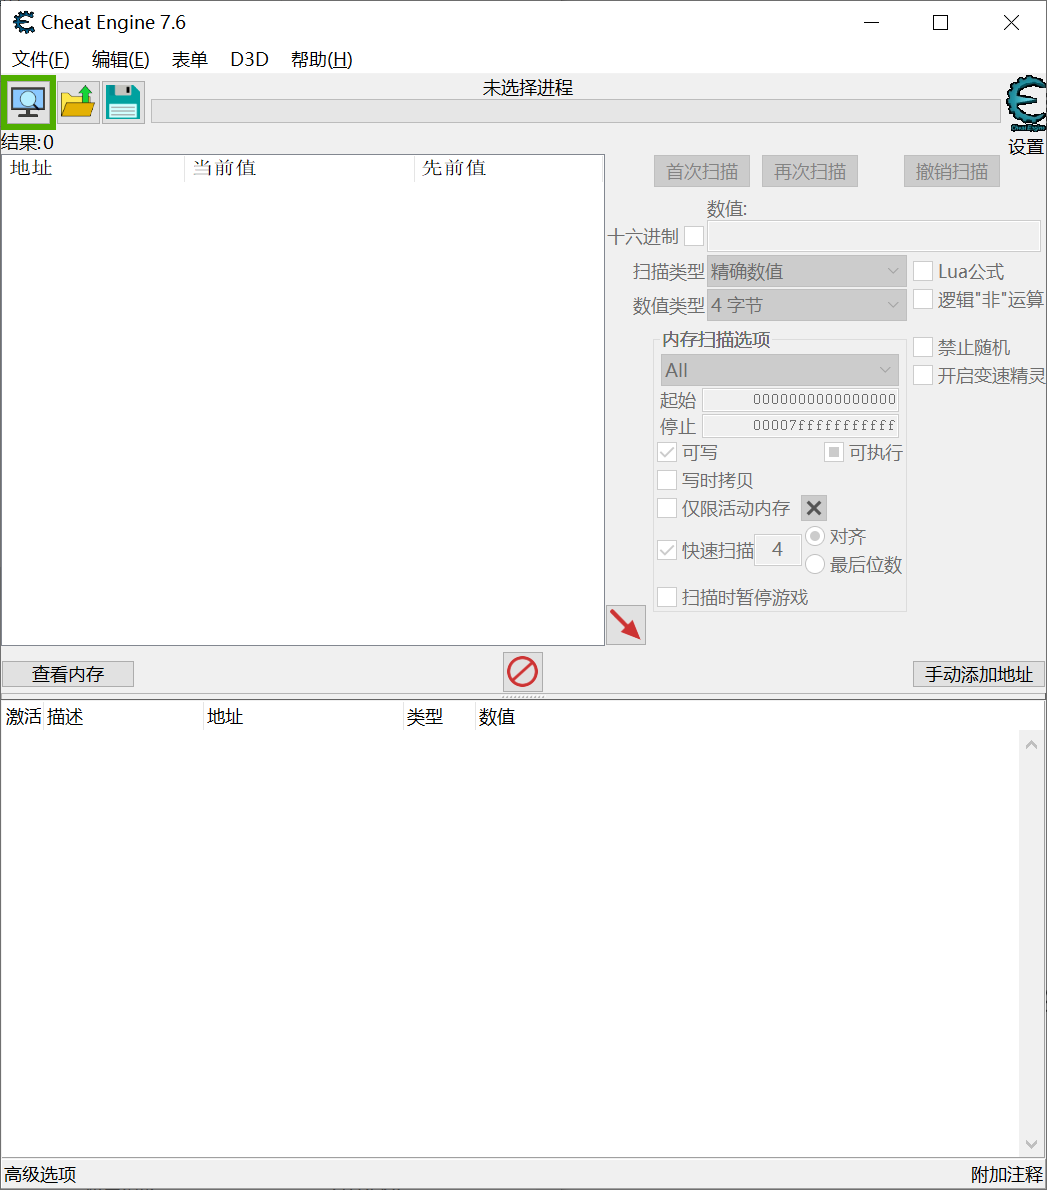This screenshot has width=1047, height=1190.
Task: Click address list scrollbar down arrow
Action: [1031, 1144]
